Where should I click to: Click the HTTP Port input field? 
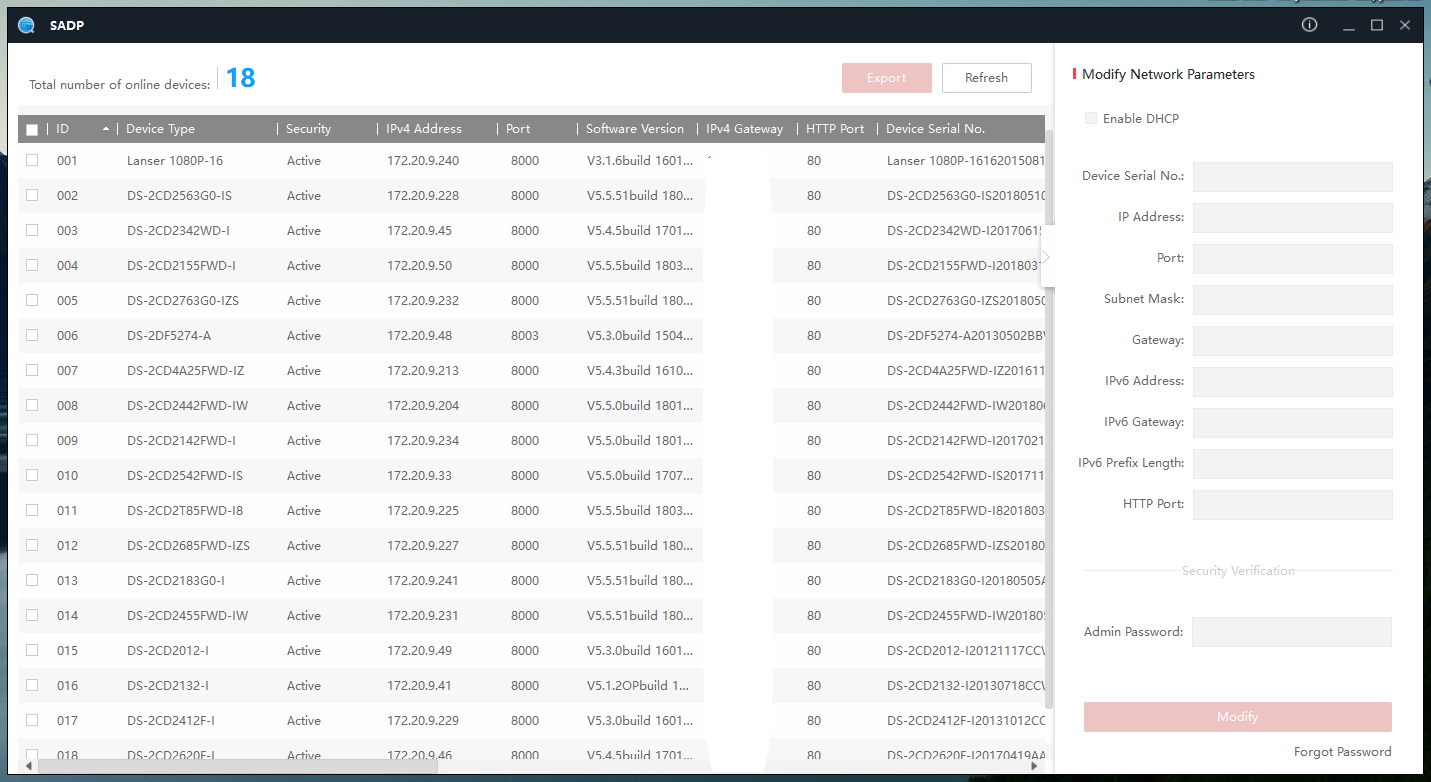tap(1293, 505)
